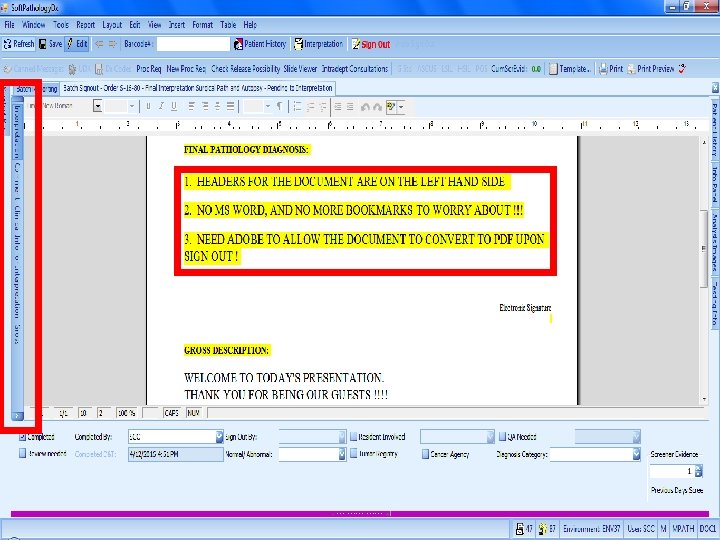Click the status bar icon labeled 47
This screenshot has width=720, height=540.
coord(524,529)
